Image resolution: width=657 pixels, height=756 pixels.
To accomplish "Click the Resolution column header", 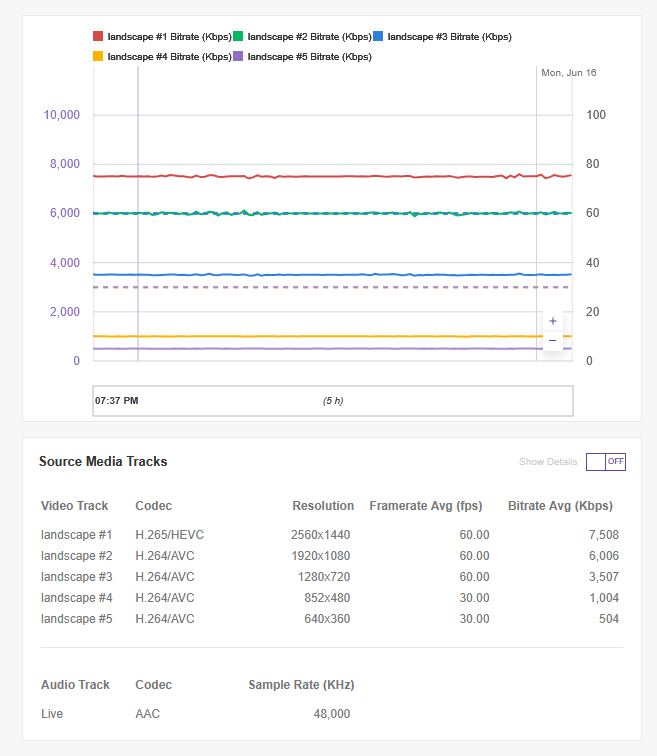I will pos(323,506).
